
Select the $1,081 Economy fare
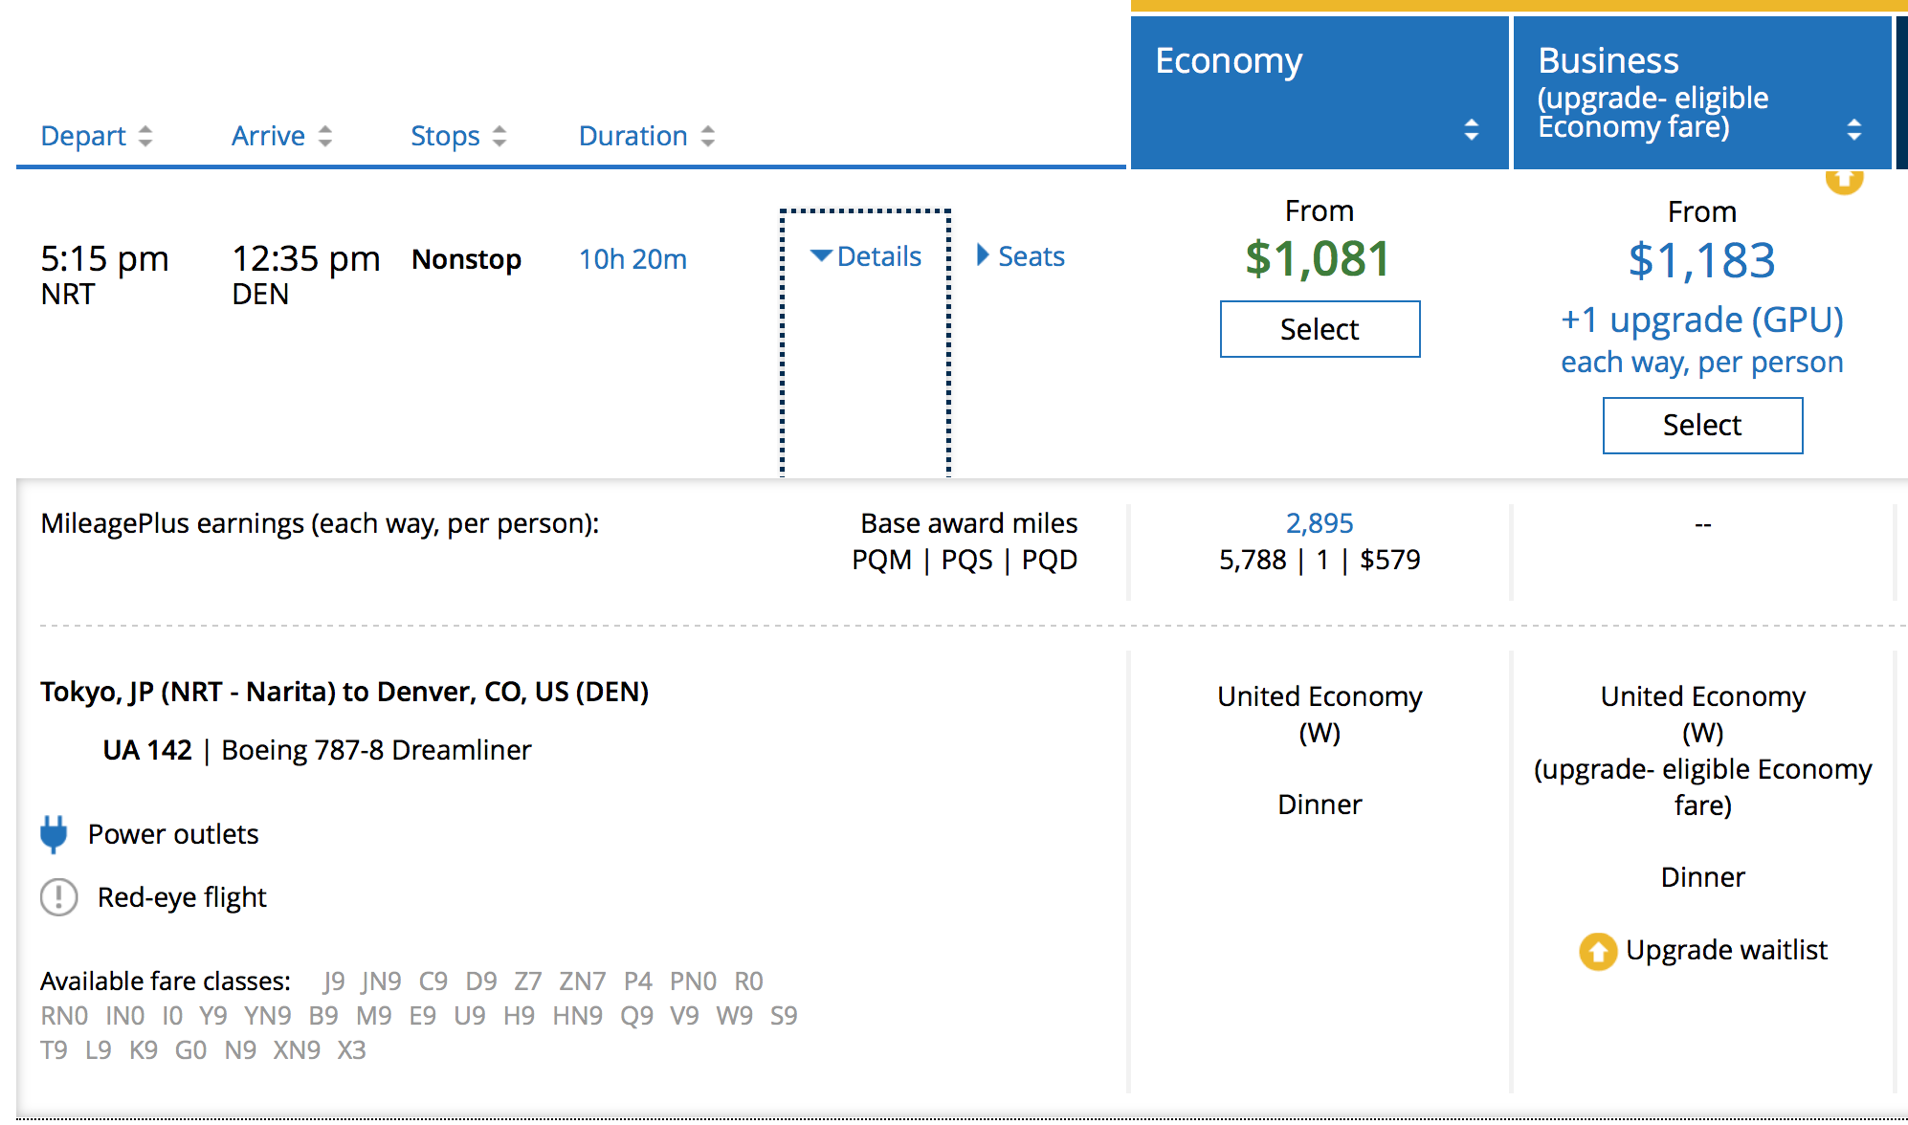tap(1319, 329)
